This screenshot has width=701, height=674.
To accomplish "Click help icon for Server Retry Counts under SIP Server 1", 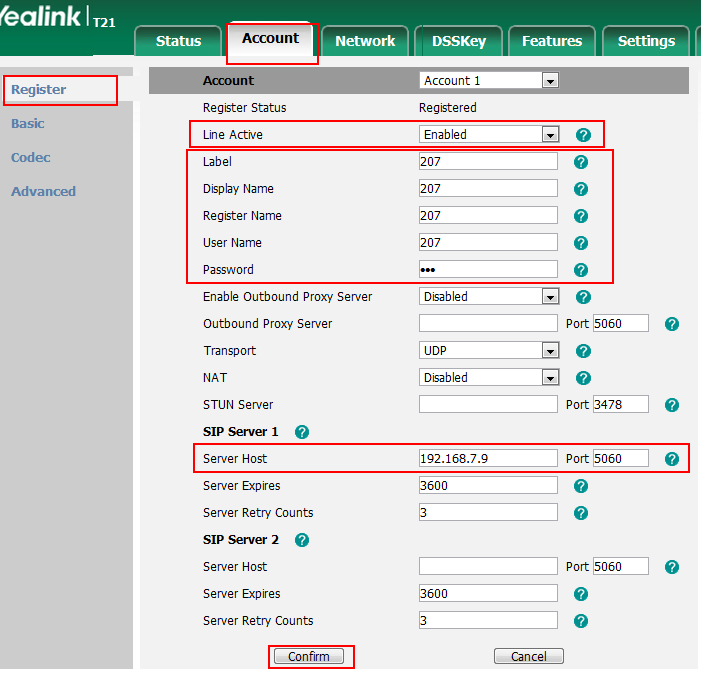I will coord(581,513).
